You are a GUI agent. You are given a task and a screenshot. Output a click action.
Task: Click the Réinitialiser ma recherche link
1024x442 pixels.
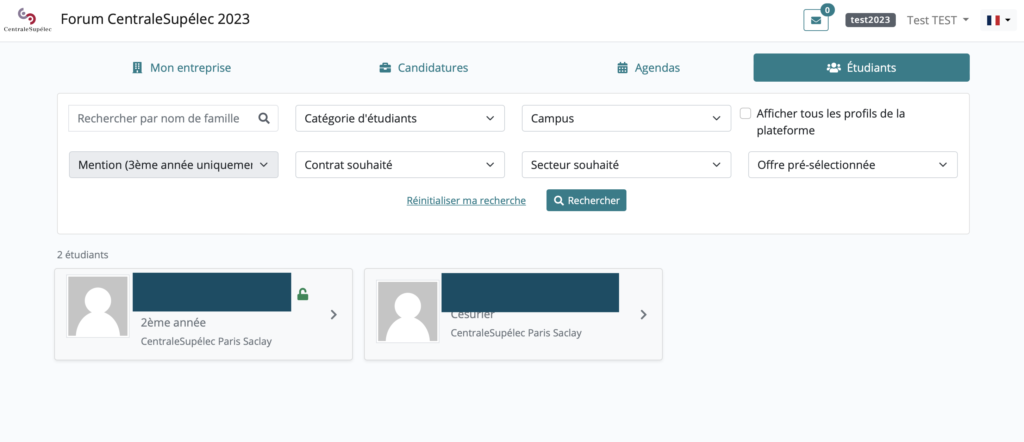[x=466, y=201]
